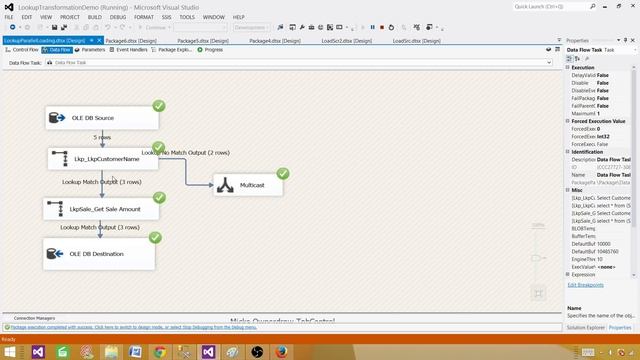Click the Alphabetical sort icon in Properties

point(578,59)
